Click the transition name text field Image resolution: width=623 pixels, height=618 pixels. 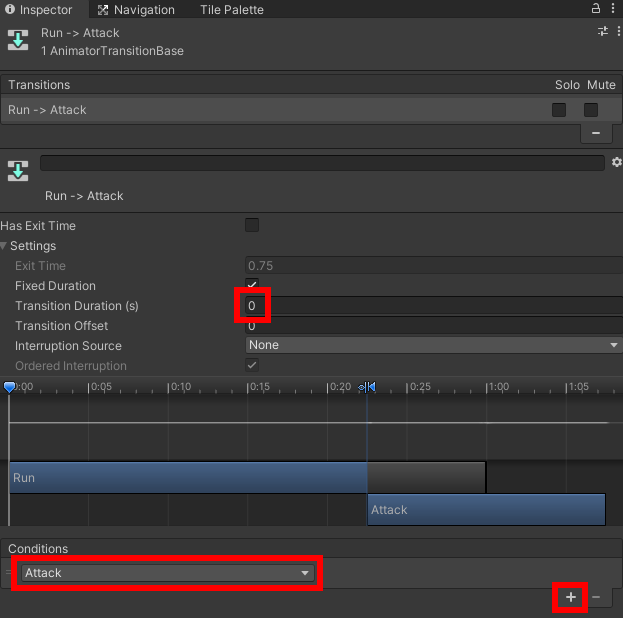pos(322,163)
